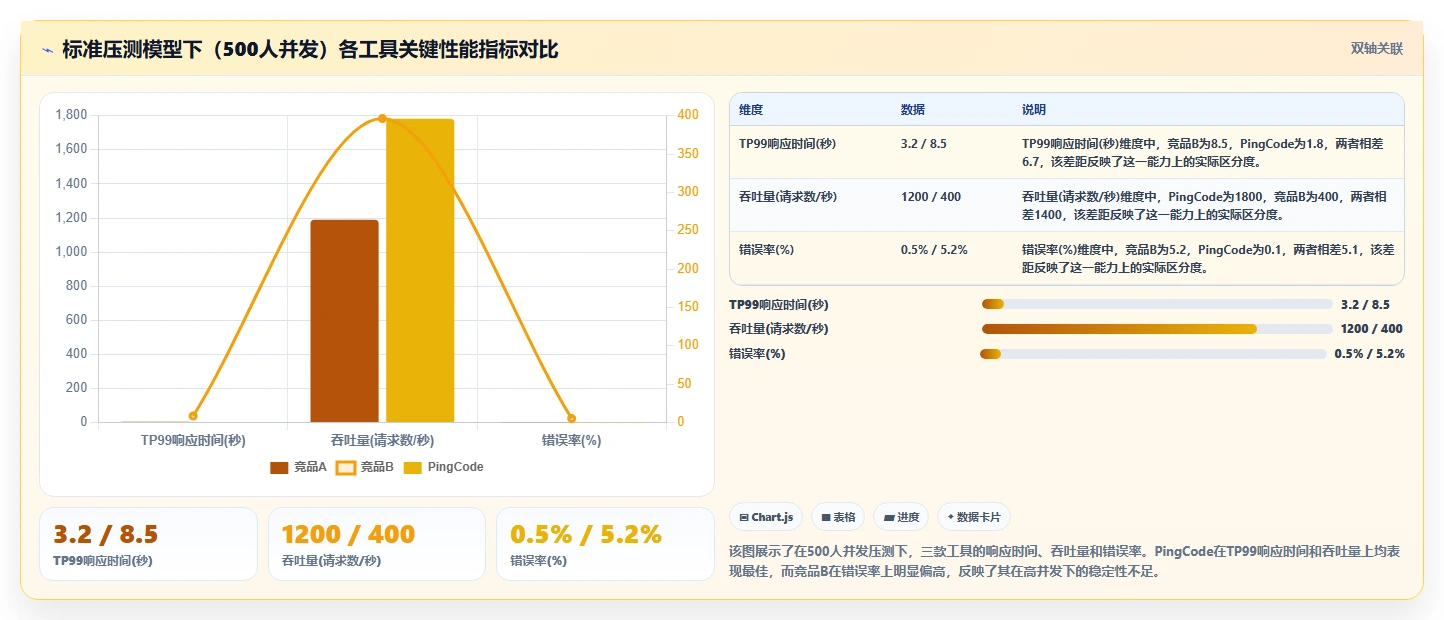Toggle the 竞品A legend item
The width and height of the screenshot is (1444, 620).
(x=299, y=467)
